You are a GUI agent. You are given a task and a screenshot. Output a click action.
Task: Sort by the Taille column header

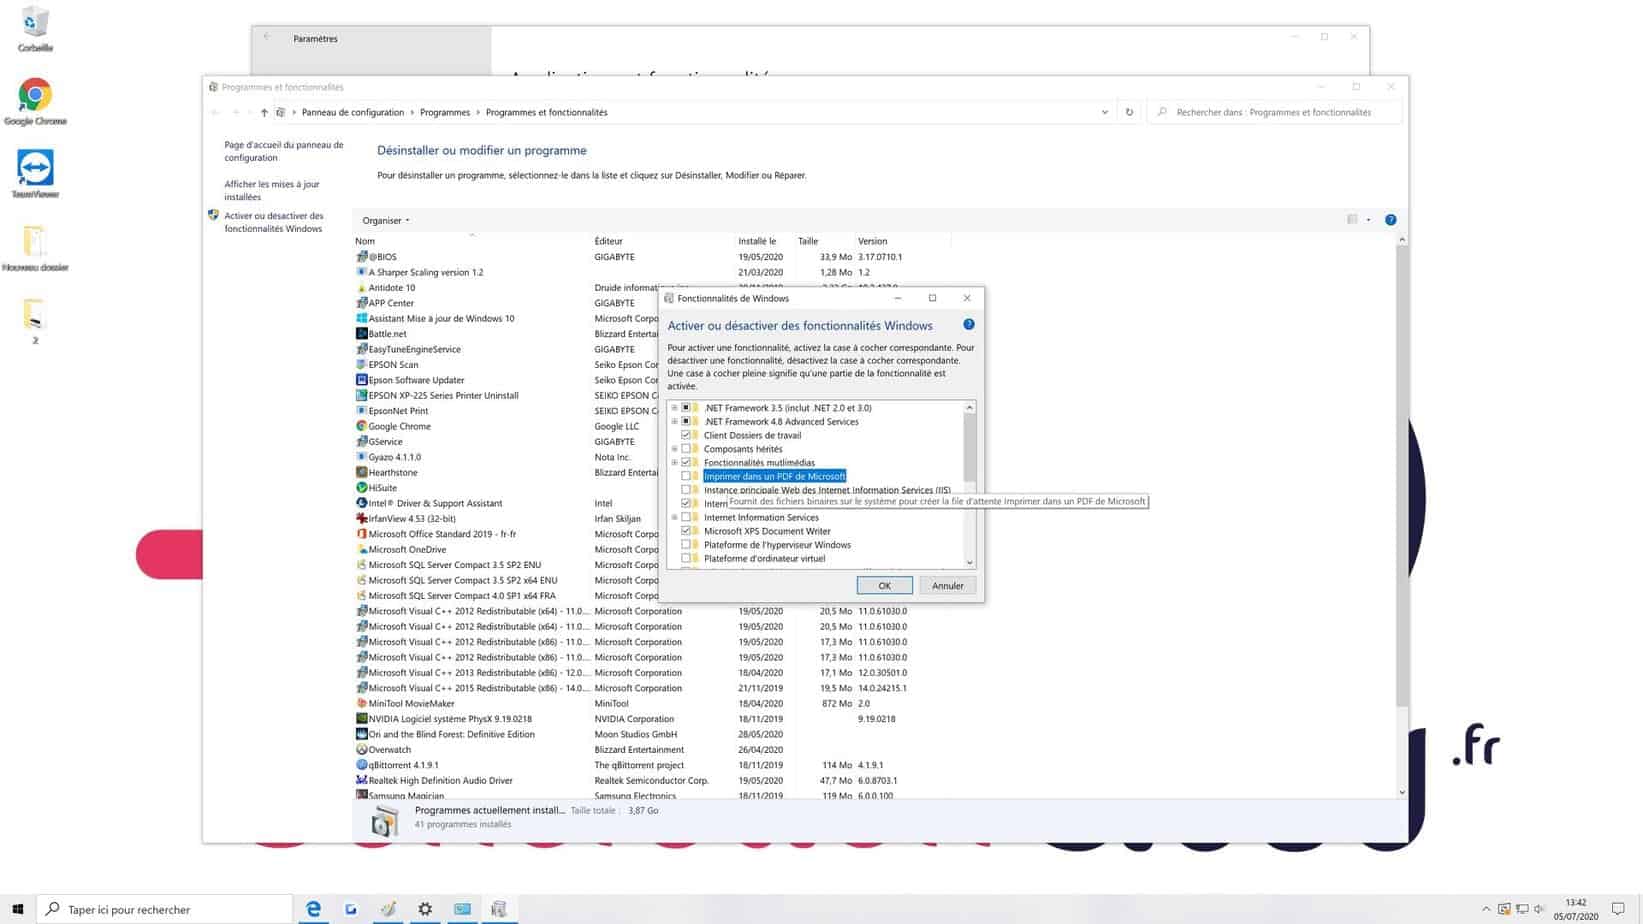808,241
